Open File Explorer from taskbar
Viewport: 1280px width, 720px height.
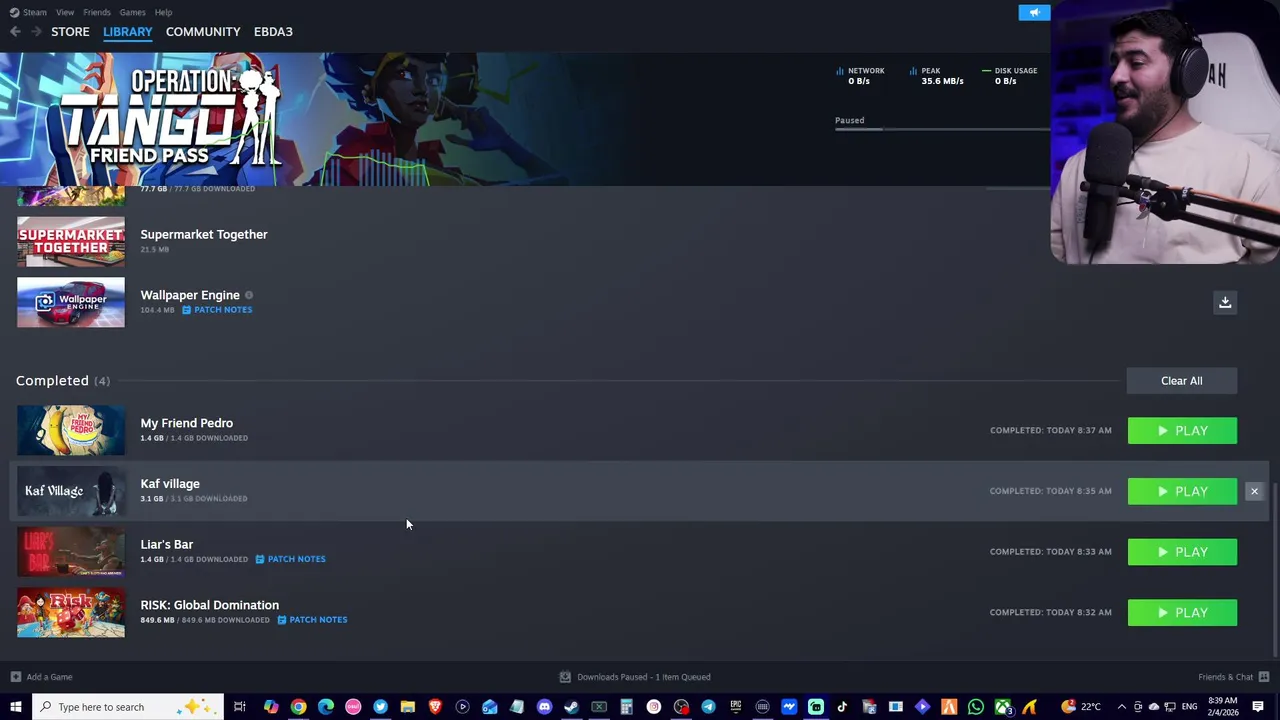407,707
